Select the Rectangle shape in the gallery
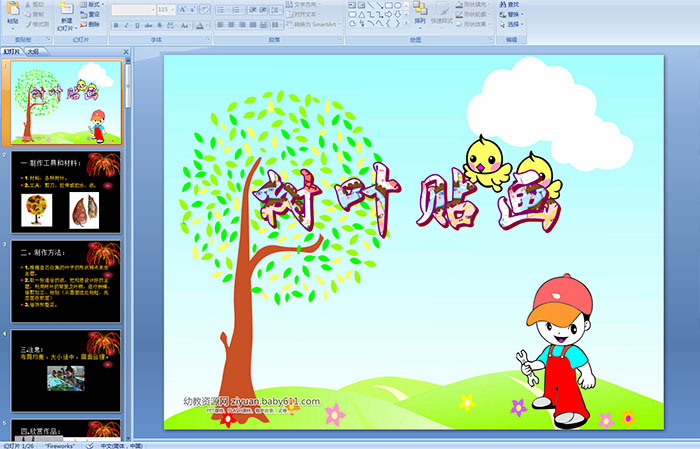Image resolution: width=700 pixels, height=449 pixels. [389, 6]
